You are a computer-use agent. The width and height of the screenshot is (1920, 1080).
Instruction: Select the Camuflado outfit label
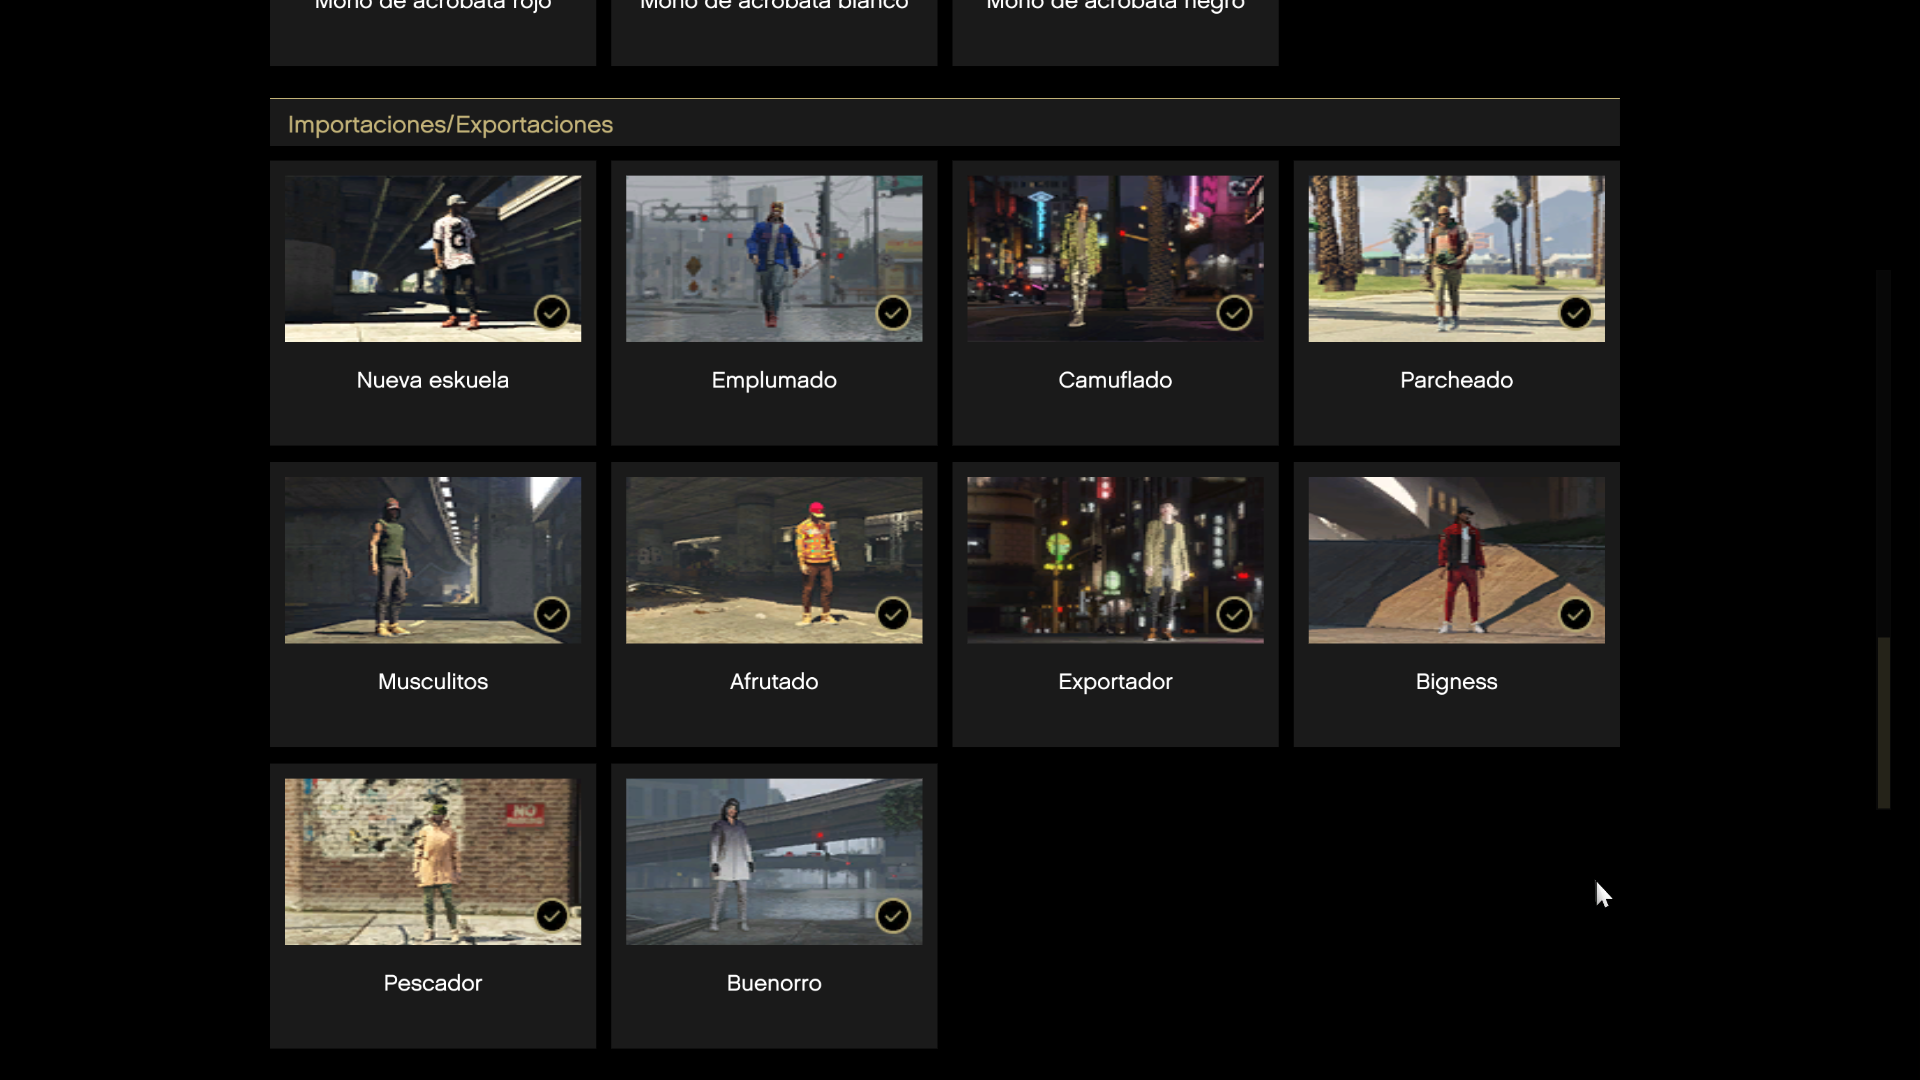click(1115, 380)
